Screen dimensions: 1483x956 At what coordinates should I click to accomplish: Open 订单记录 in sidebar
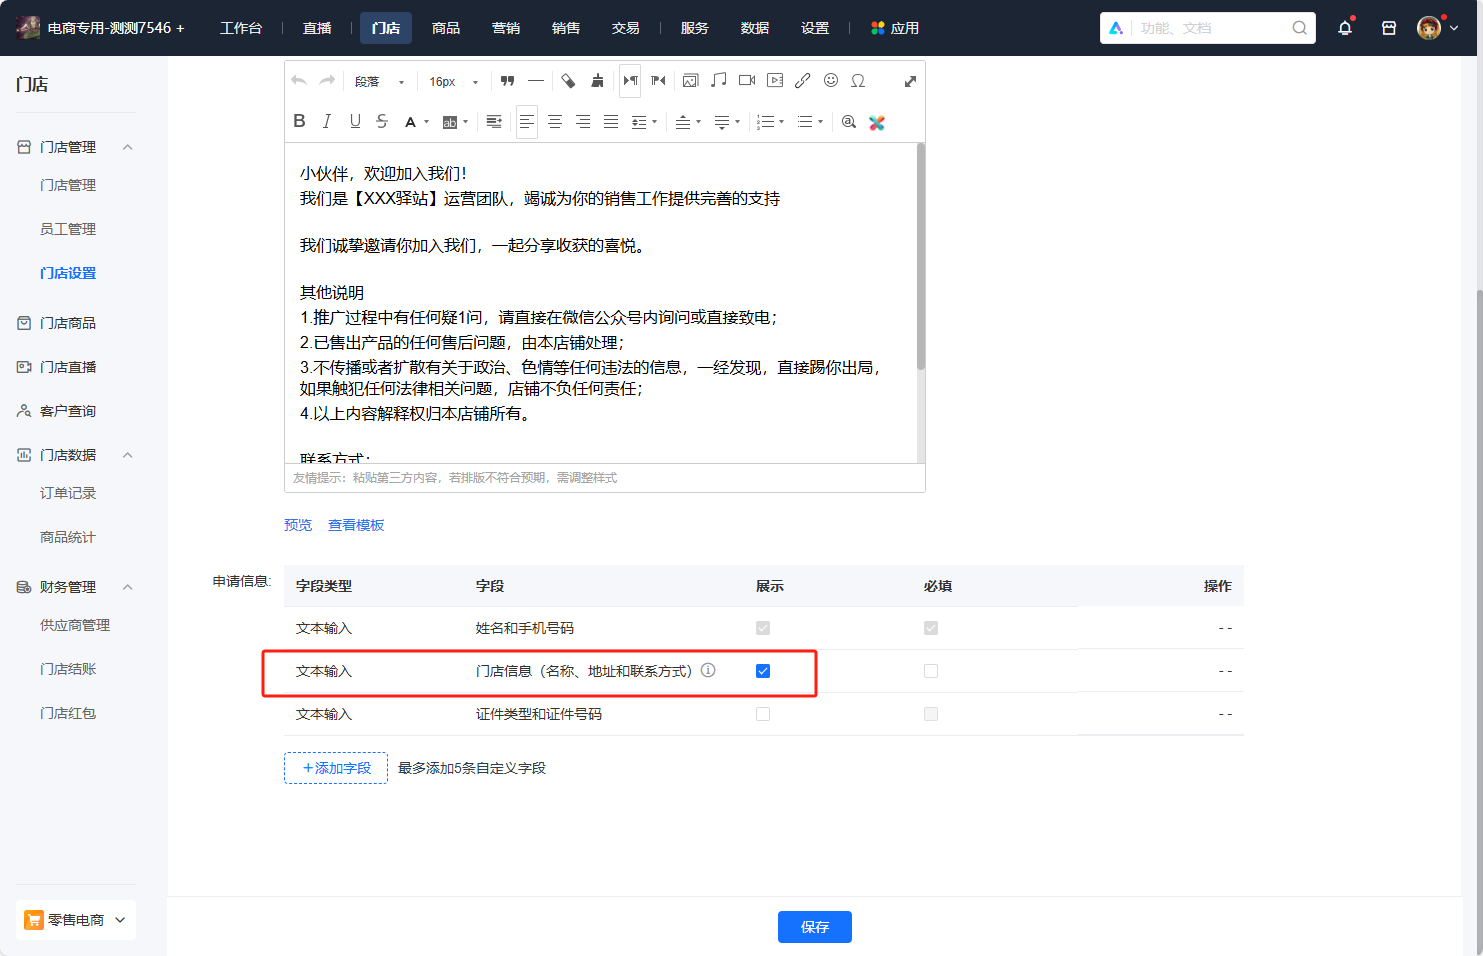click(x=68, y=493)
